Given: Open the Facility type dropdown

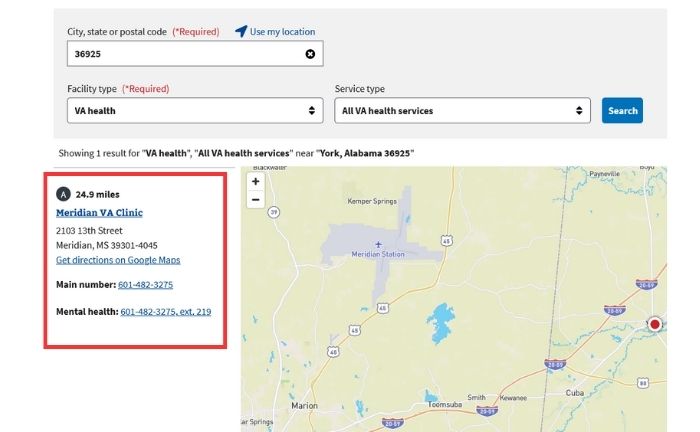Looking at the screenshot, I should pyautogui.click(x=194, y=110).
